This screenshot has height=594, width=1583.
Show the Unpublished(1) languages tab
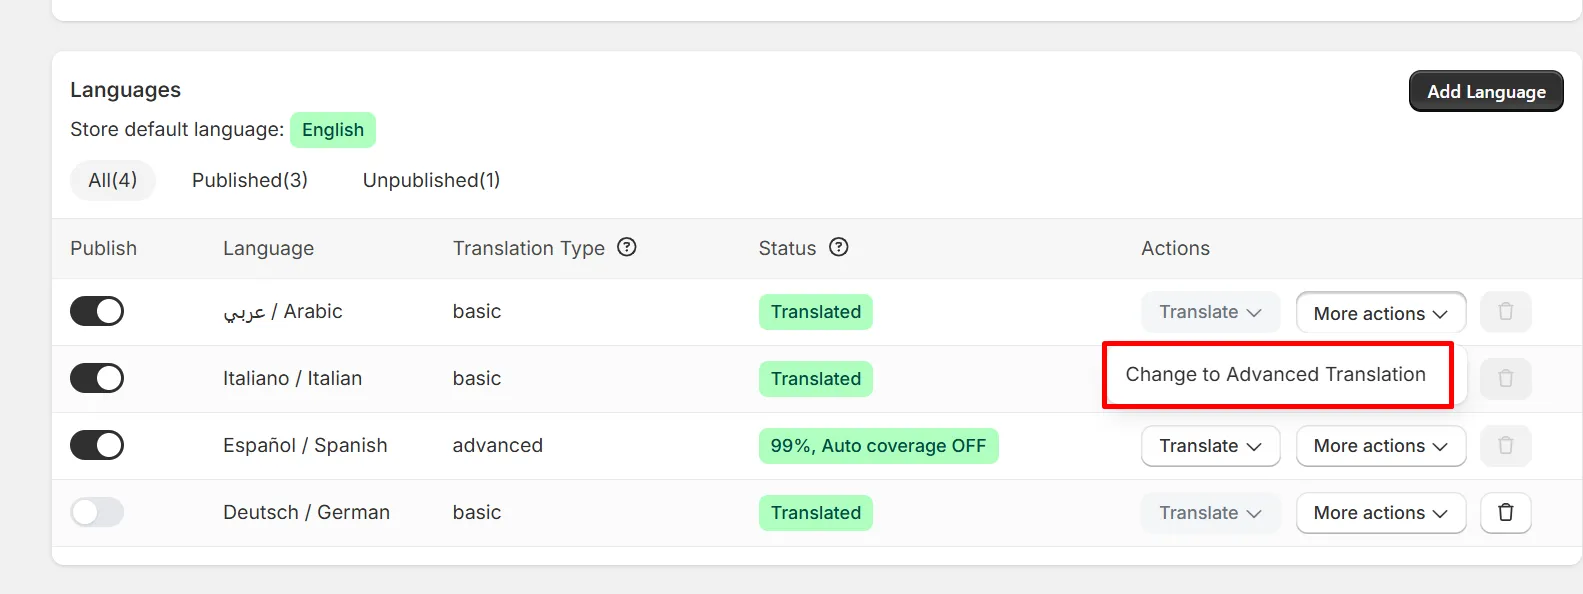(x=431, y=180)
